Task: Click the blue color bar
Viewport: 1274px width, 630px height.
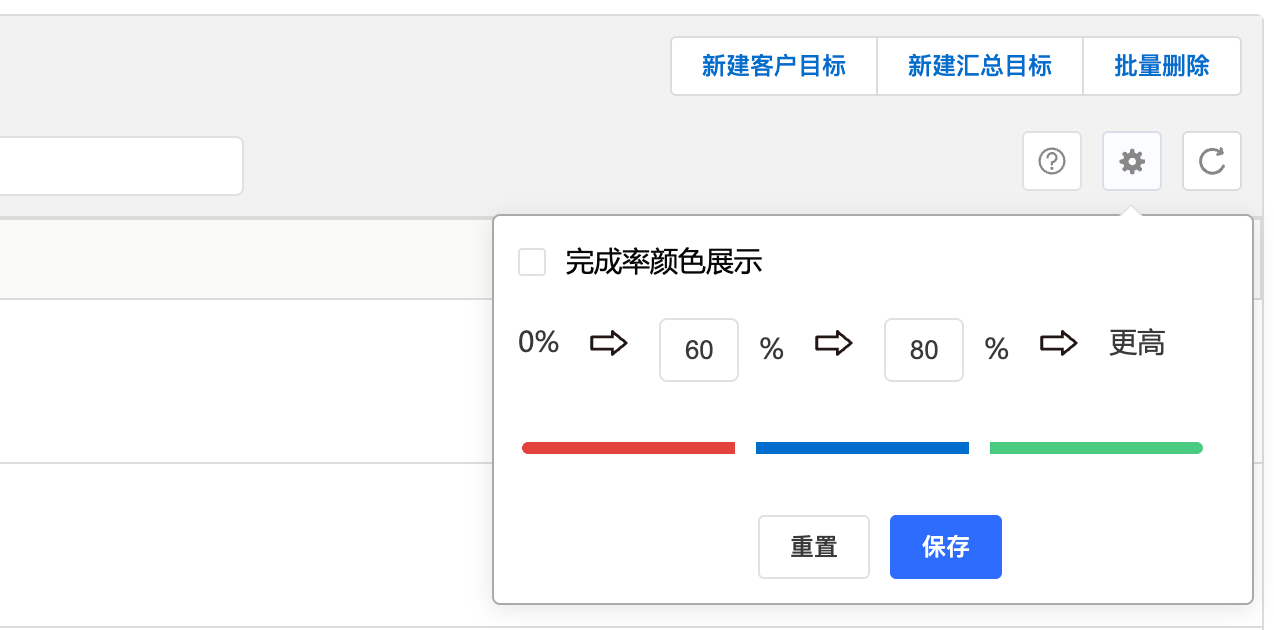Action: click(x=862, y=448)
